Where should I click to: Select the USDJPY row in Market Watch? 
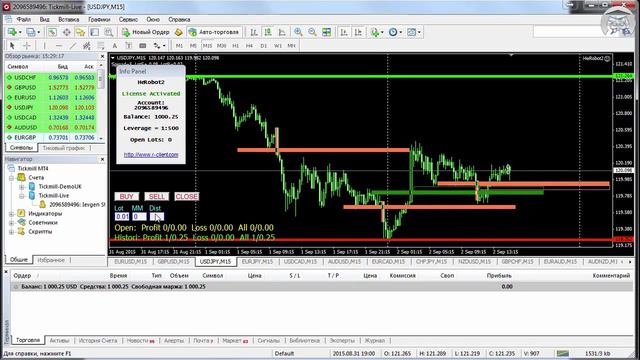tap(51, 107)
